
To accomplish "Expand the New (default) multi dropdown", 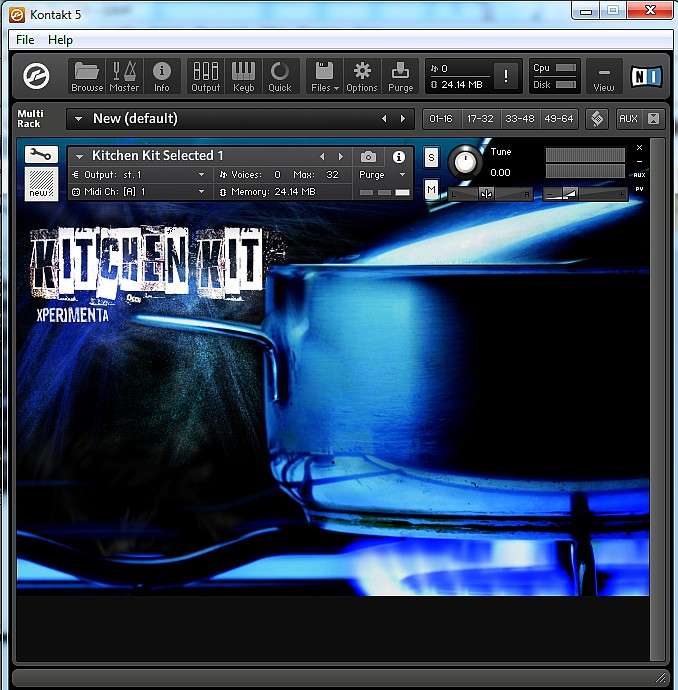I will click(x=78, y=119).
